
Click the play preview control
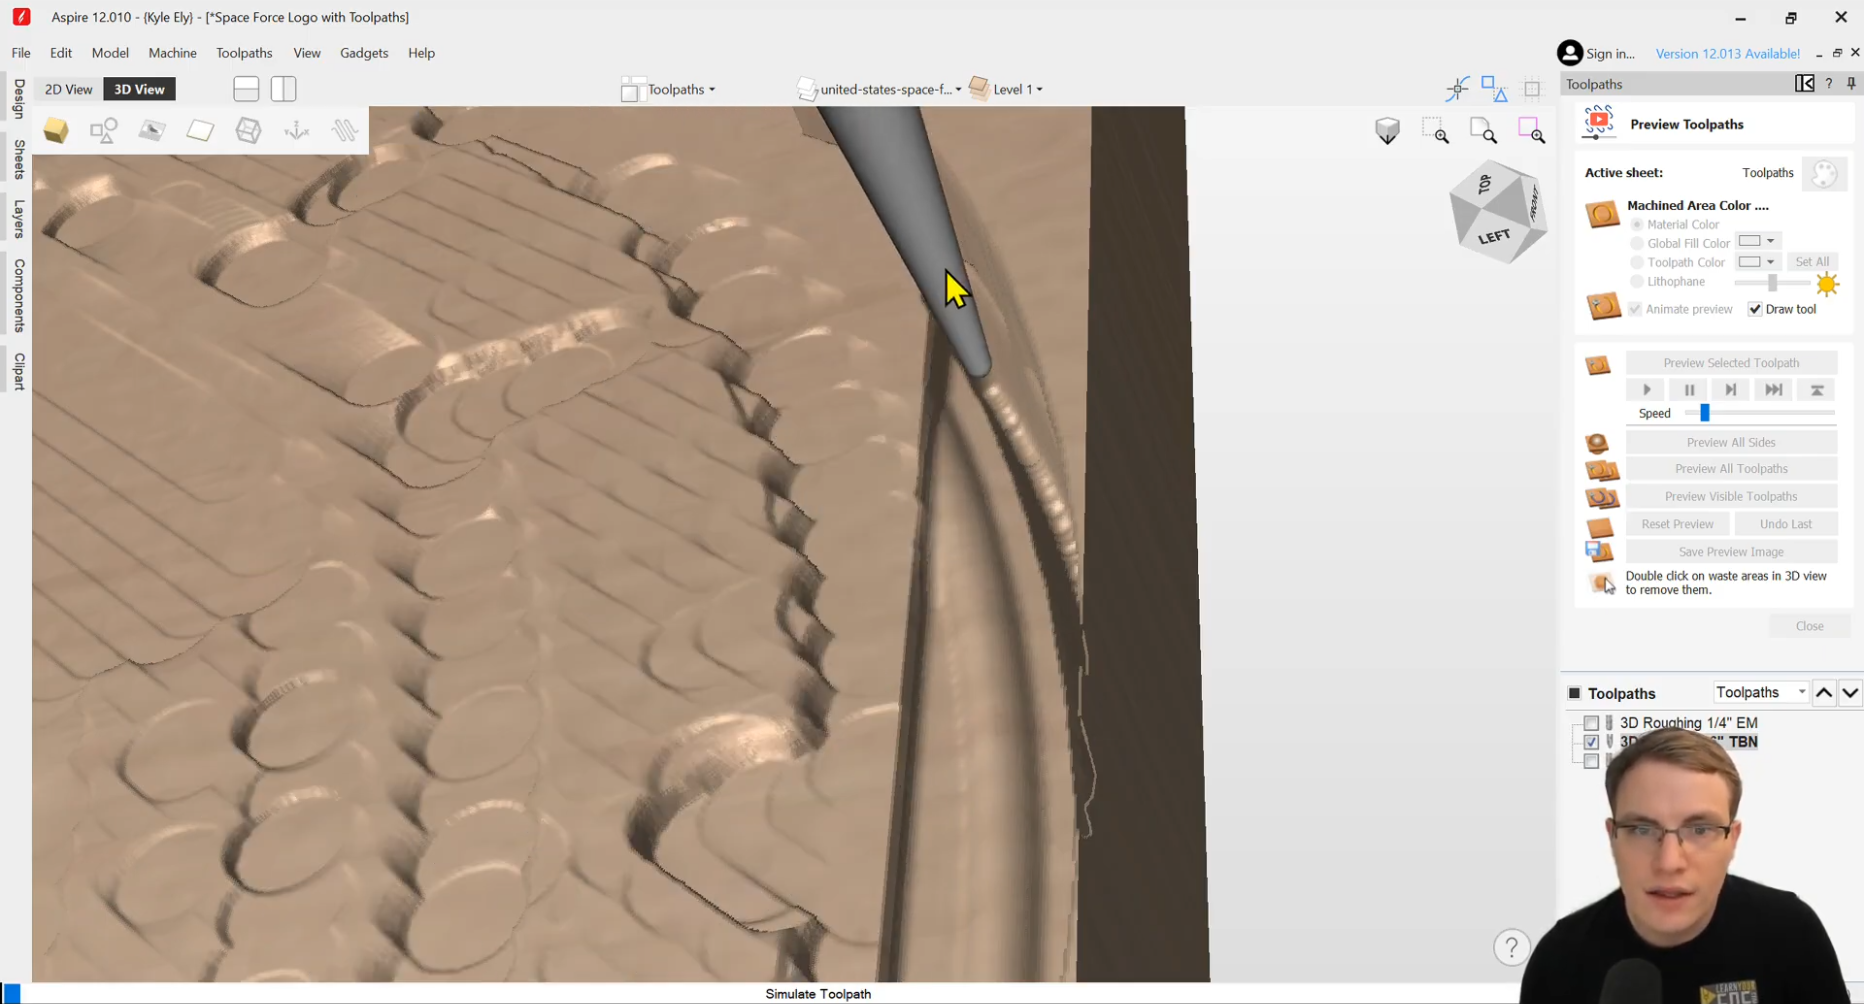click(x=1646, y=390)
